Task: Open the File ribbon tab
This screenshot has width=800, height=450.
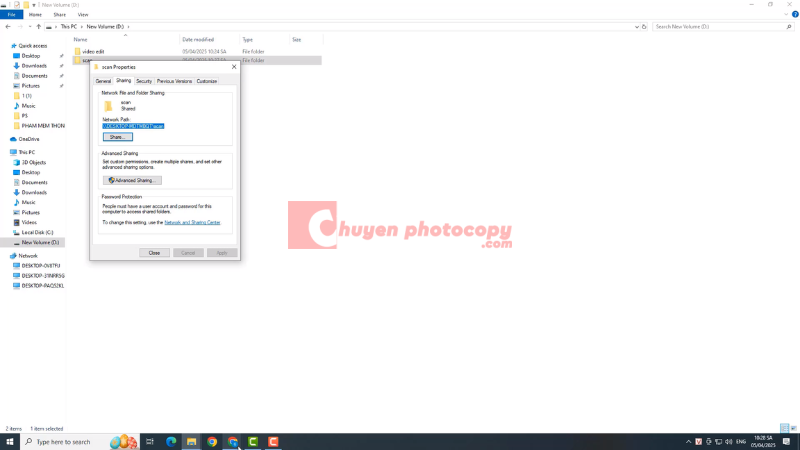Action: [x=11, y=15]
